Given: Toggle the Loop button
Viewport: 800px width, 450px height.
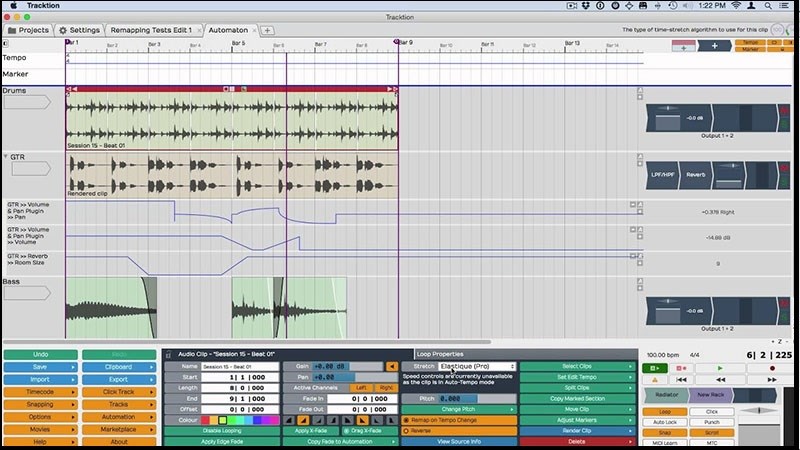Looking at the screenshot, I should coord(665,411).
